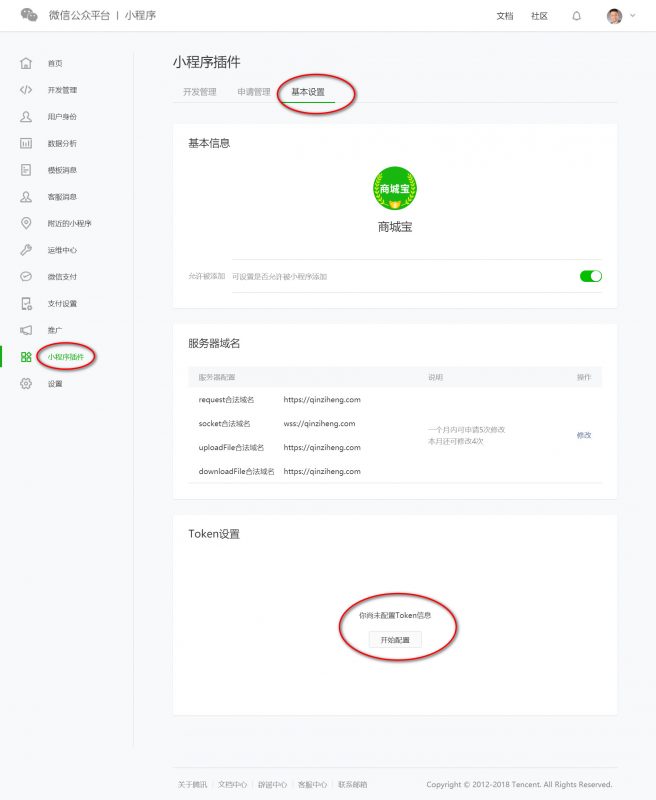Click 修改 to edit server domains
Image resolution: width=656 pixels, height=800 pixels.
tap(584, 435)
